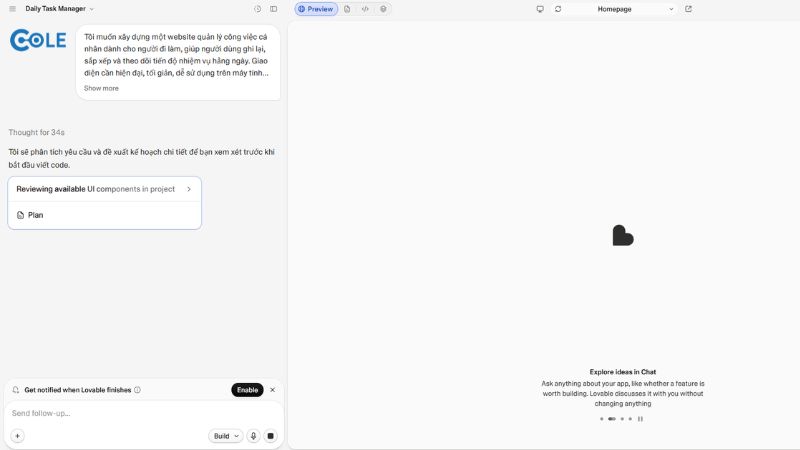Viewport: 800px width, 450px height.
Task: Change the desktop device preview icon
Action: click(540, 9)
